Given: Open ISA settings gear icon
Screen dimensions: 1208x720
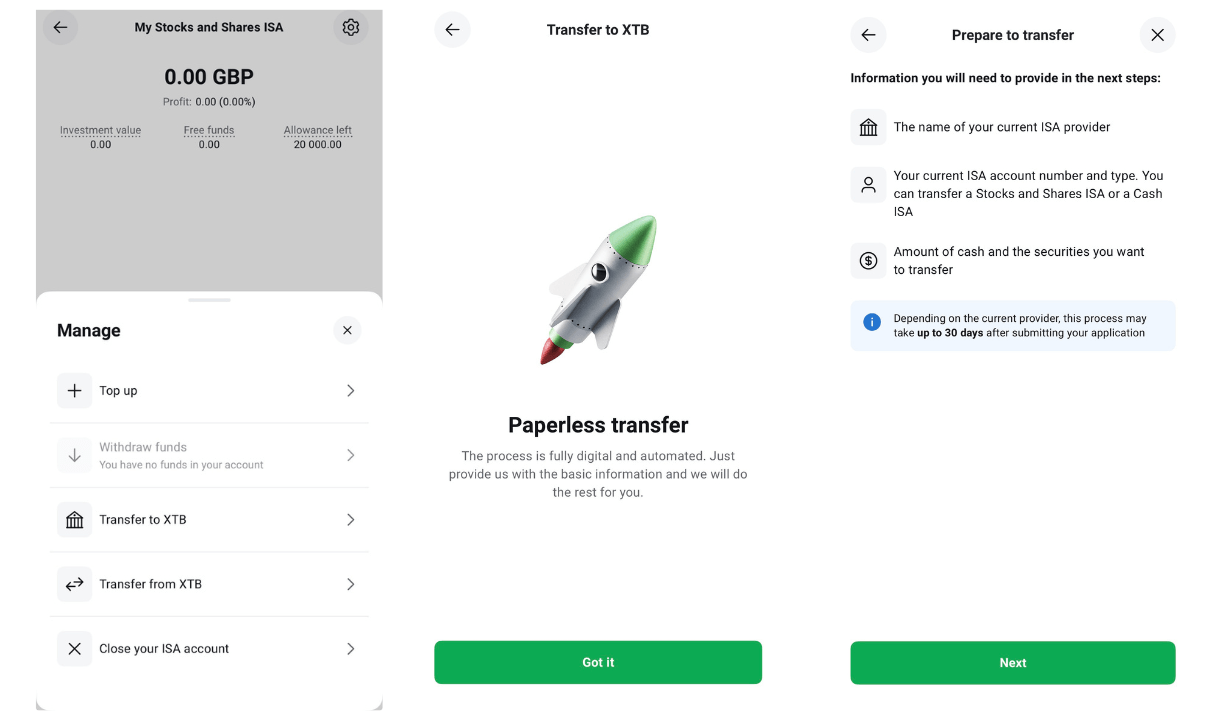Looking at the screenshot, I should [x=350, y=28].
